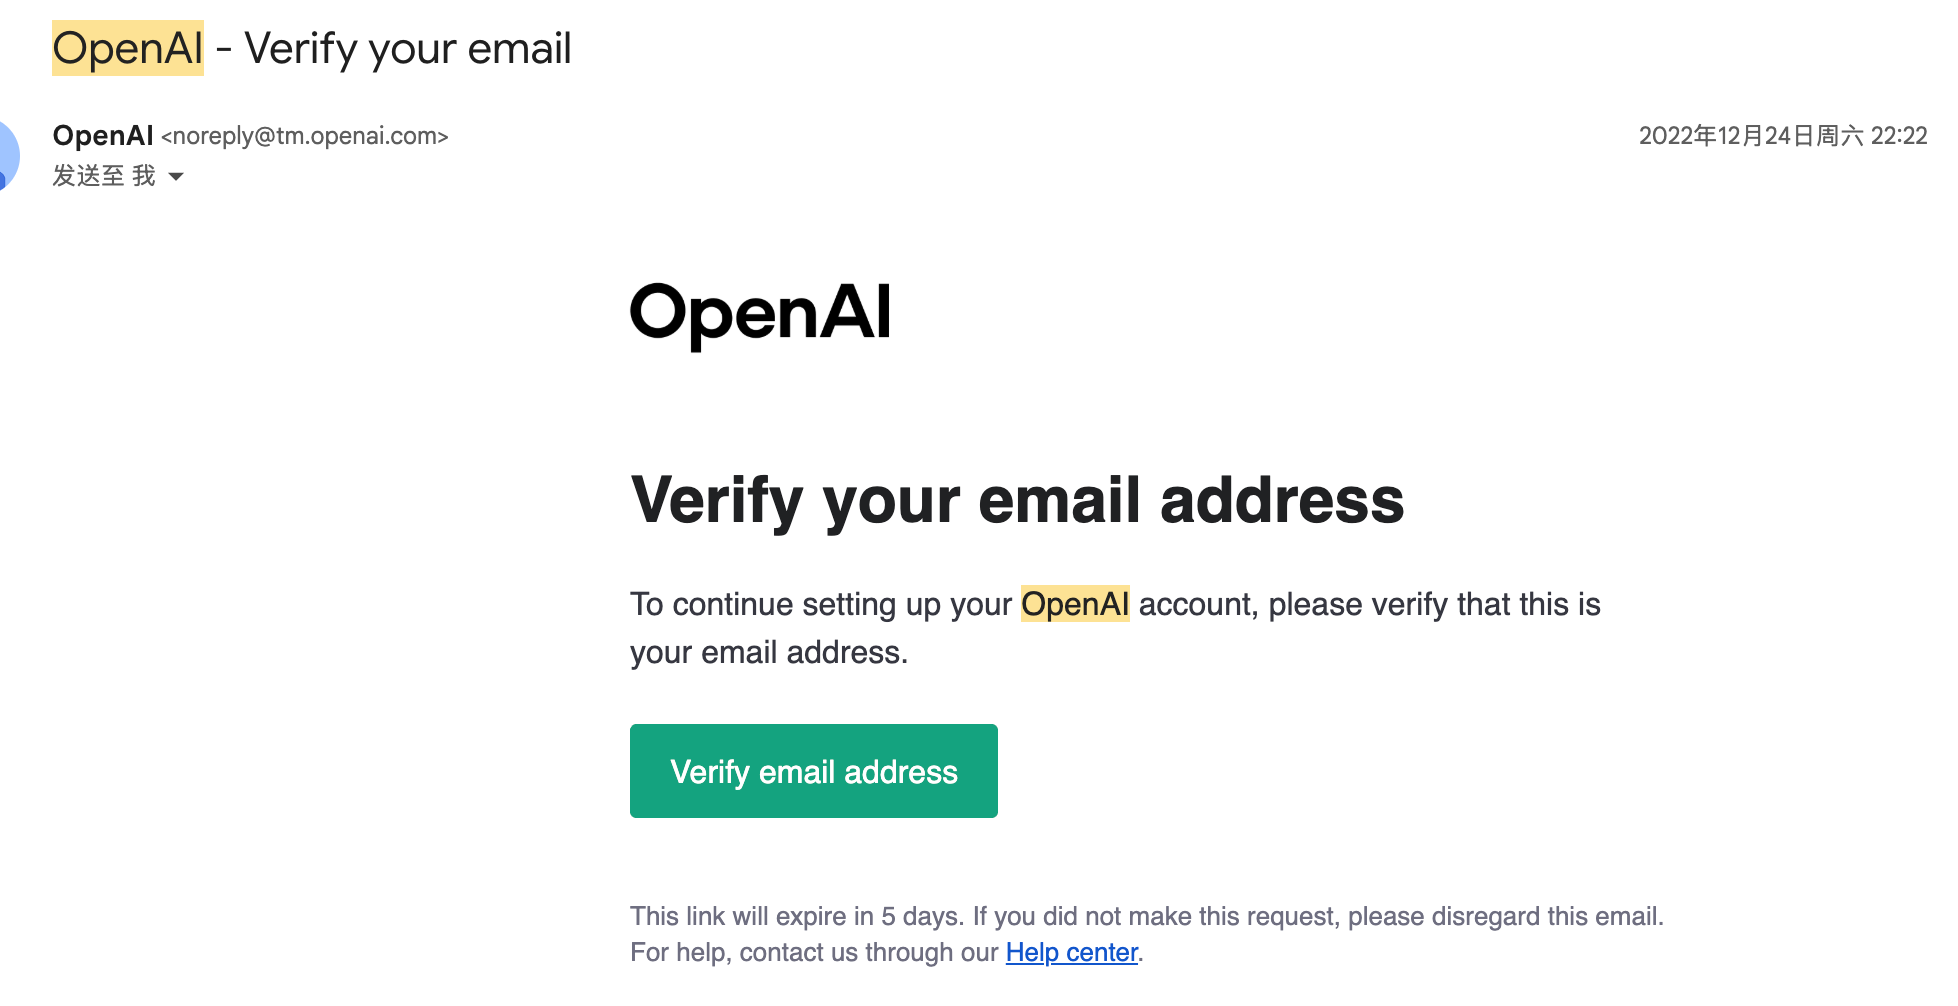Click highlighted OpenAI in the subject line
1958x1006 pixels.
pos(128,48)
